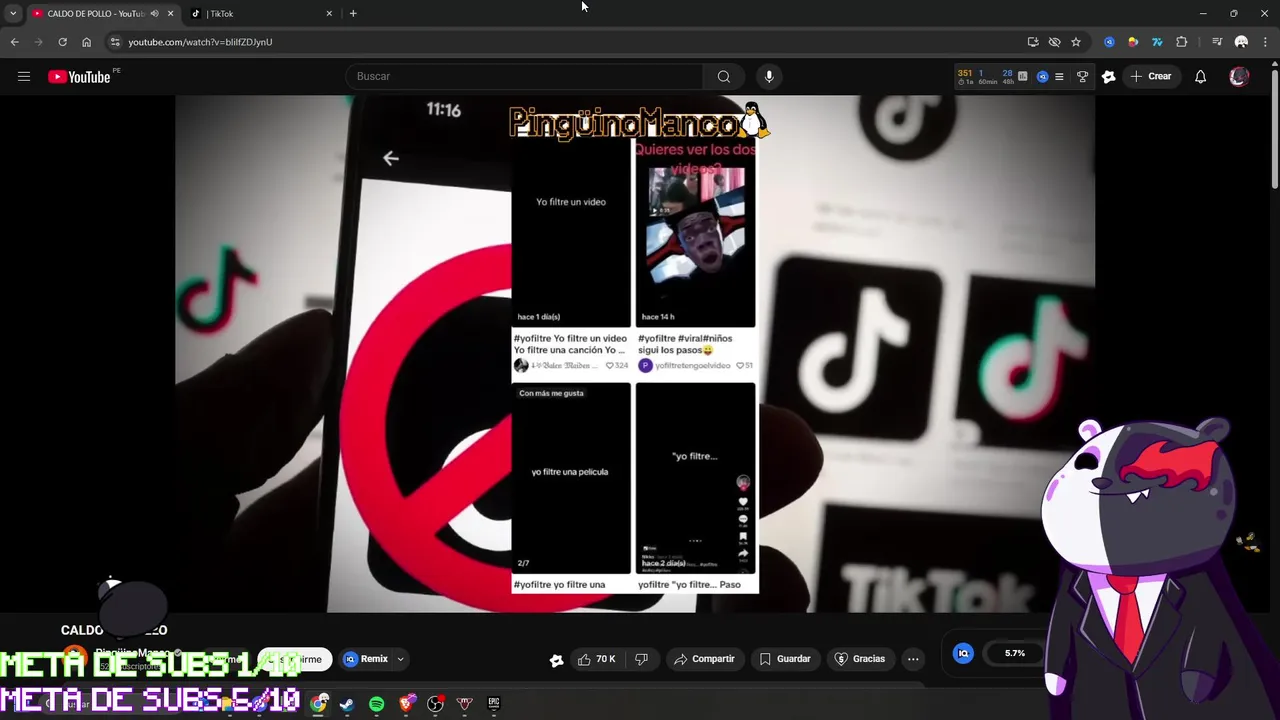This screenshot has height=720, width=1280.
Task: Bookmark this page with the star
Action: coord(1076,42)
